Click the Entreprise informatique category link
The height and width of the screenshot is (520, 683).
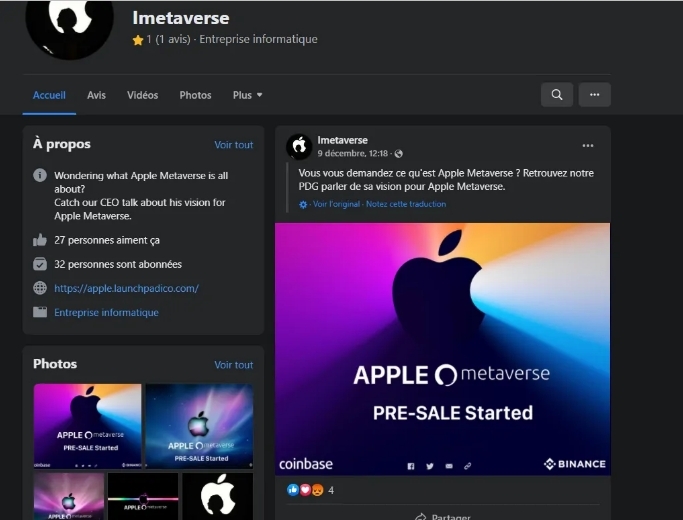tap(106, 313)
